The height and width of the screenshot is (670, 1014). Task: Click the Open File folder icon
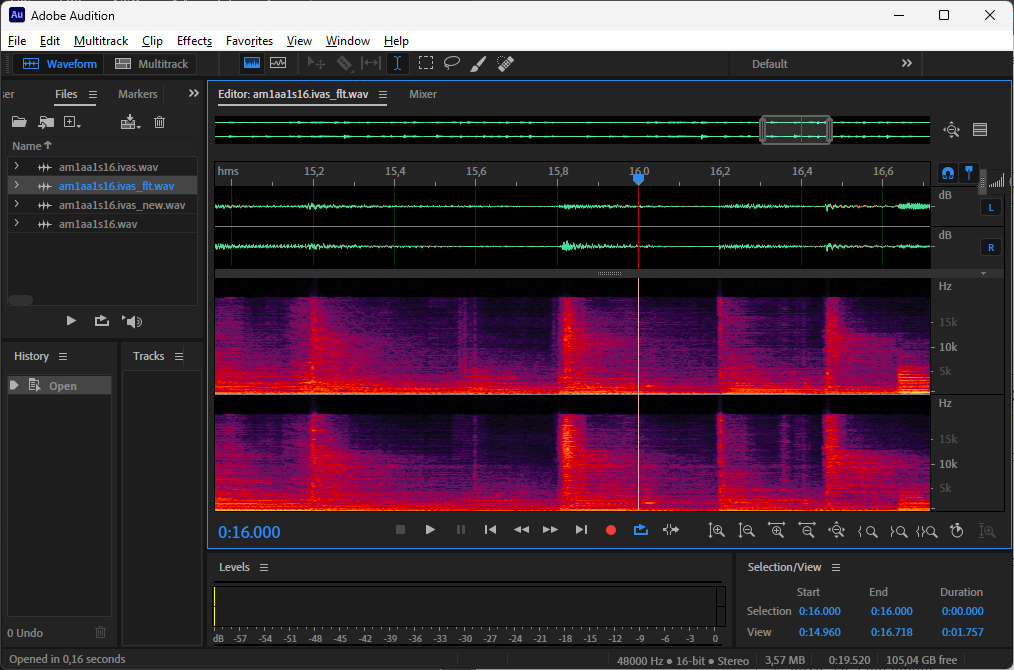[x=19, y=122]
